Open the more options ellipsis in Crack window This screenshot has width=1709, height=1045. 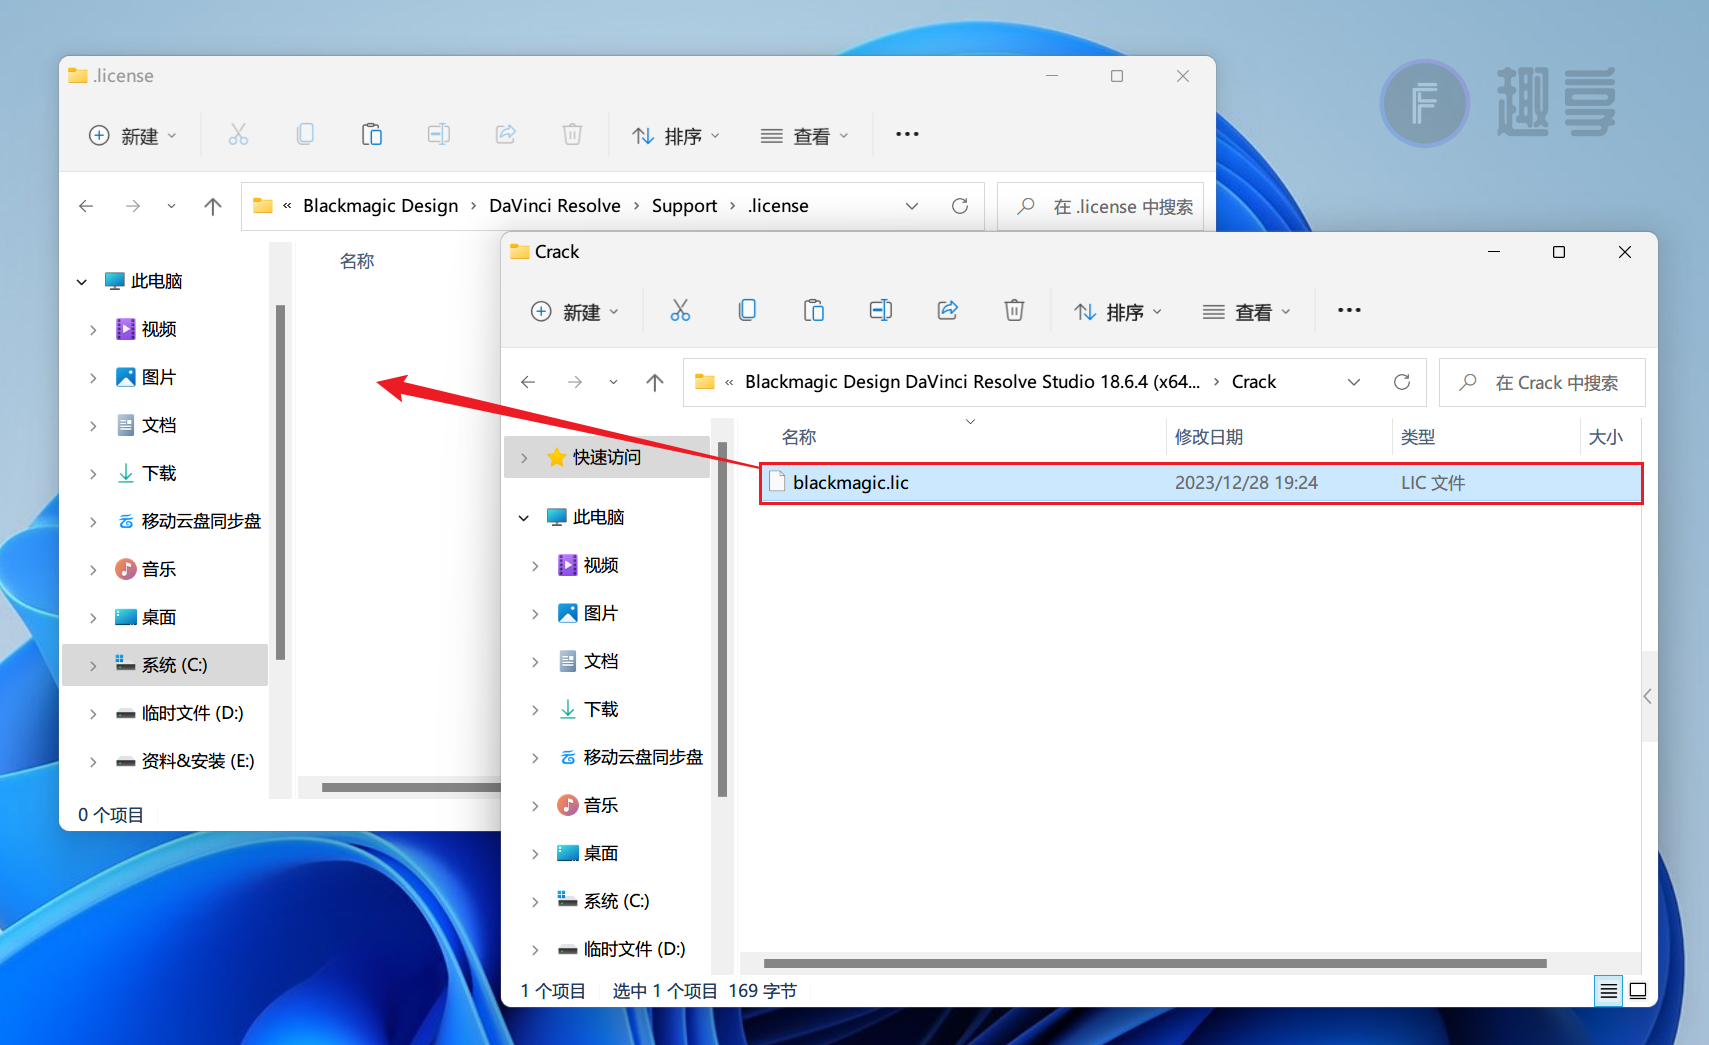[1349, 311]
